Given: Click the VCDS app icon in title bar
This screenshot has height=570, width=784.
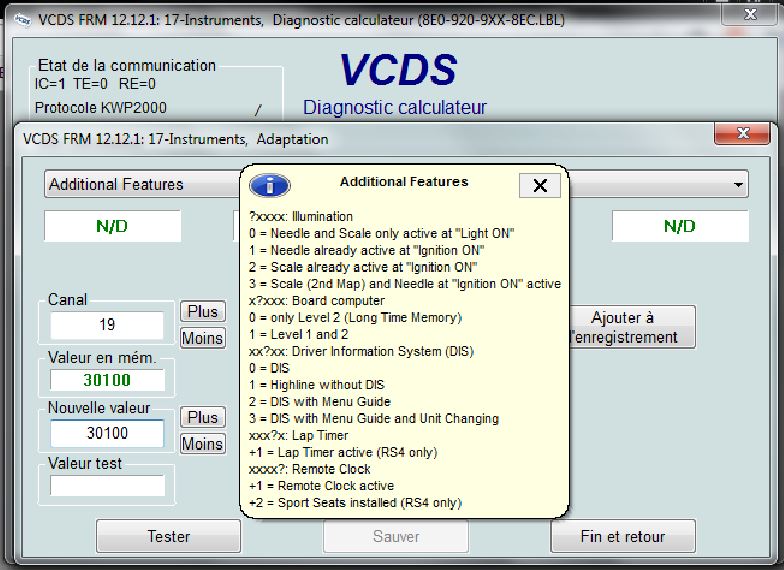Looking at the screenshot, I should [x=22, y=20].
